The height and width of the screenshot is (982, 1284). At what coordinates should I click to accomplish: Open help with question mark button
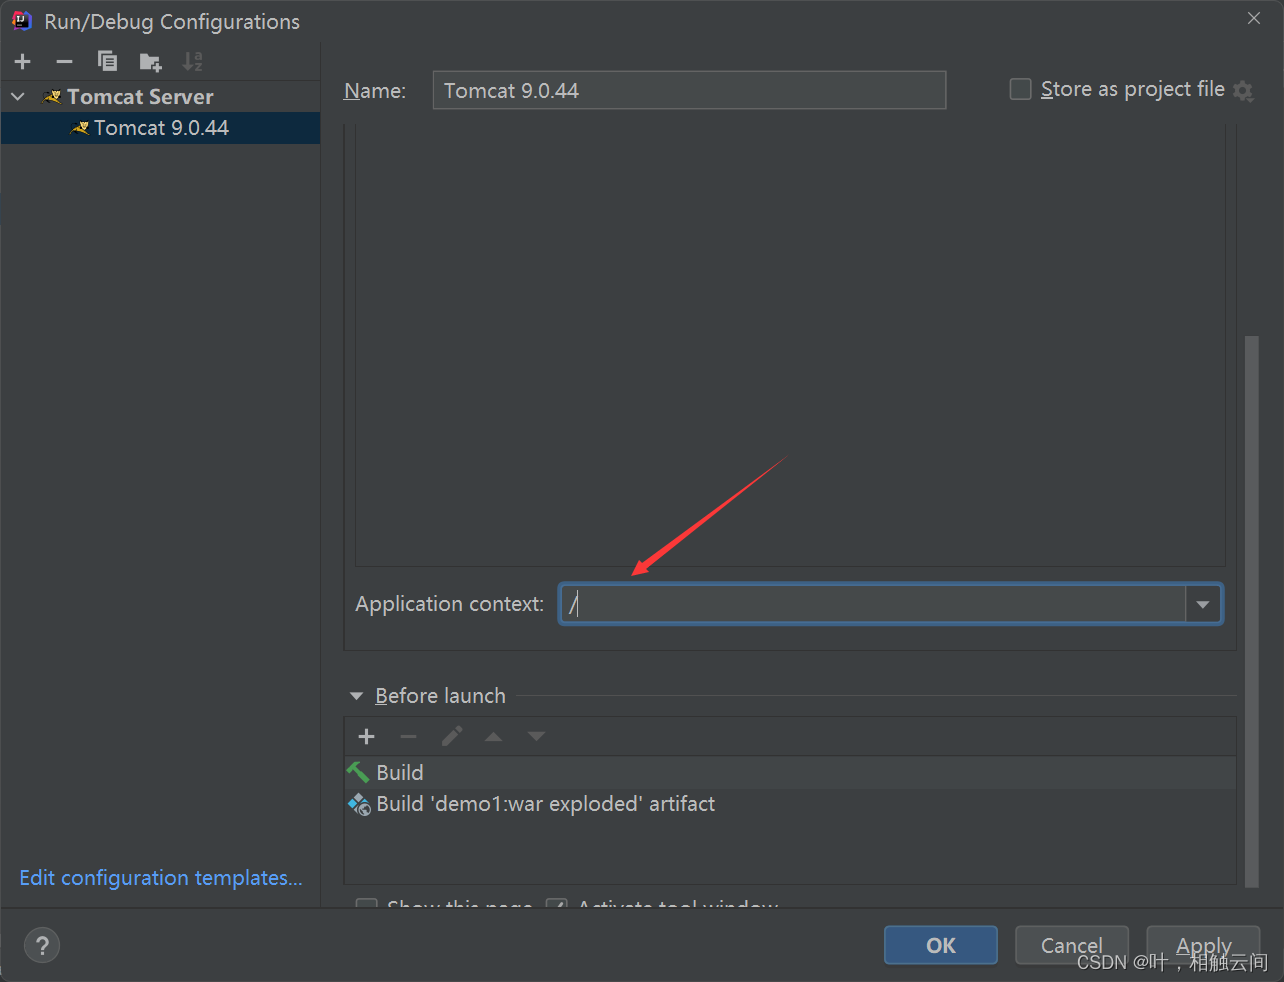[42, 945]
